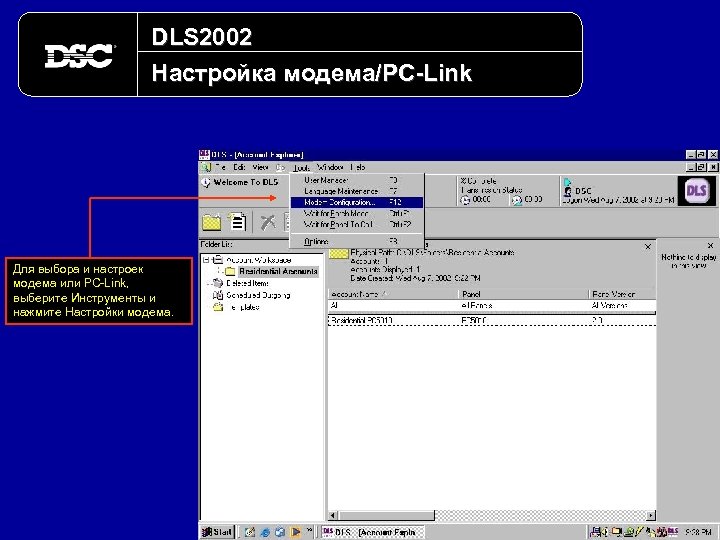Viewport: 720px width, 540px height.
Task: Select Language Maintenance menu entry
Action: click(x=356, y=191)
